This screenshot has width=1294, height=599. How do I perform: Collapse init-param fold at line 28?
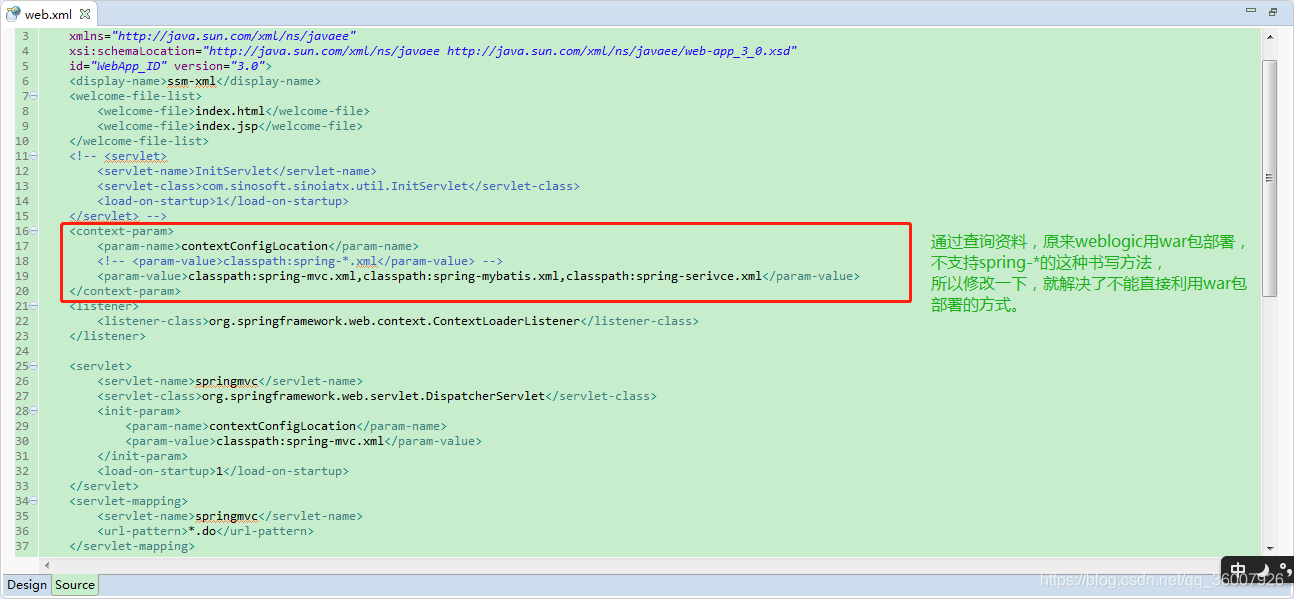pyautogui.click(x=34, y=411)
